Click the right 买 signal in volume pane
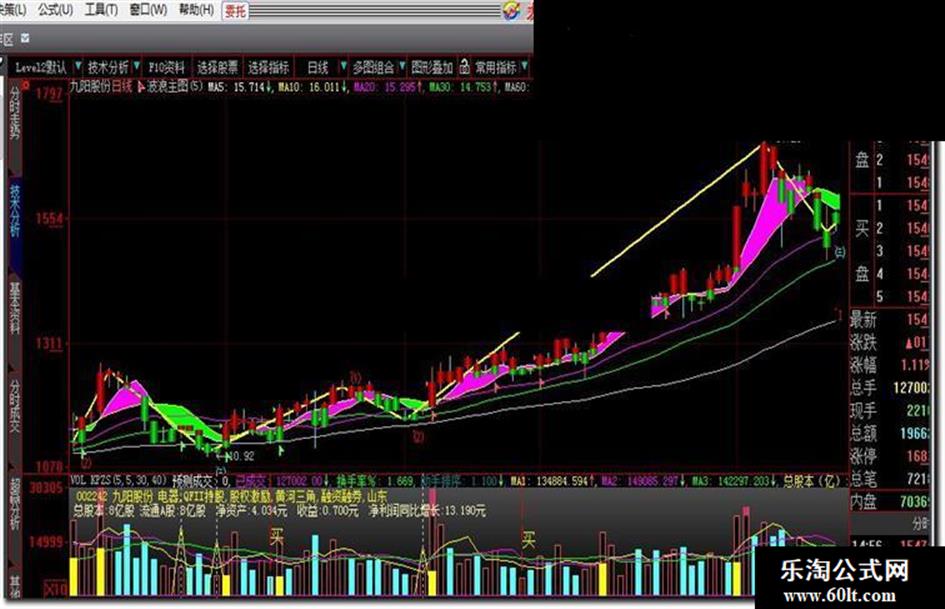 (x=529, y=539)
